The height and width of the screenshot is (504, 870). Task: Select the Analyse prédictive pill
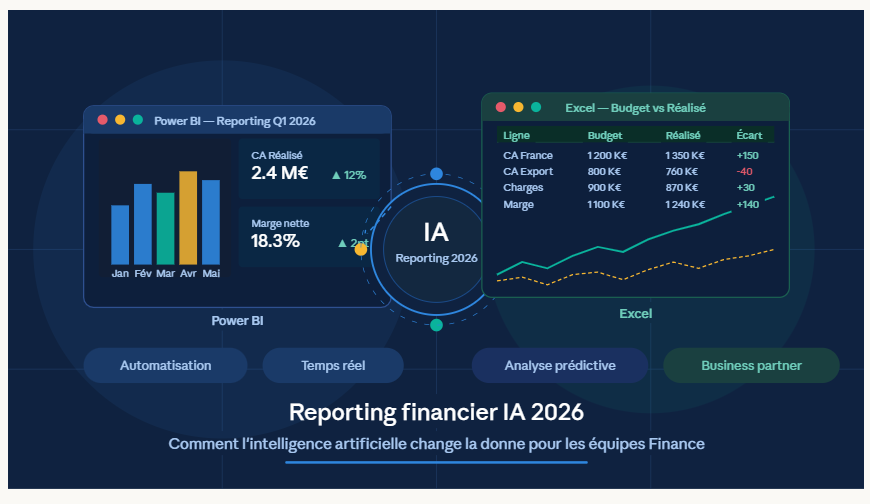coord(560,365)
